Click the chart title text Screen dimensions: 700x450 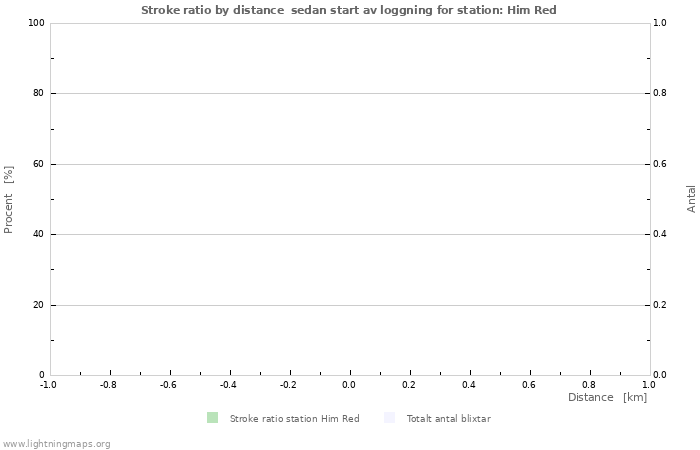pos(349,10)
